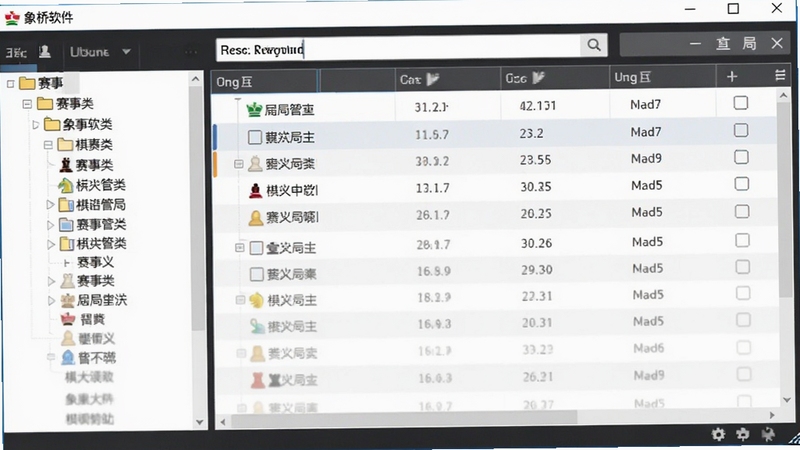Click the tree panel's vertical scrollbar thumb
Screen dimensions: 800x450
[197, 209]
